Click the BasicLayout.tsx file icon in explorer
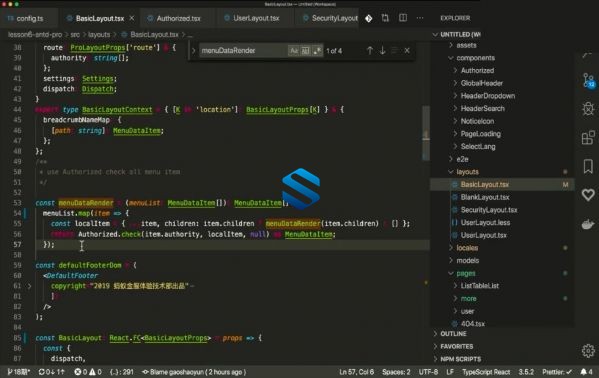The width and height of the screenshot is (599, 378). 455,185
